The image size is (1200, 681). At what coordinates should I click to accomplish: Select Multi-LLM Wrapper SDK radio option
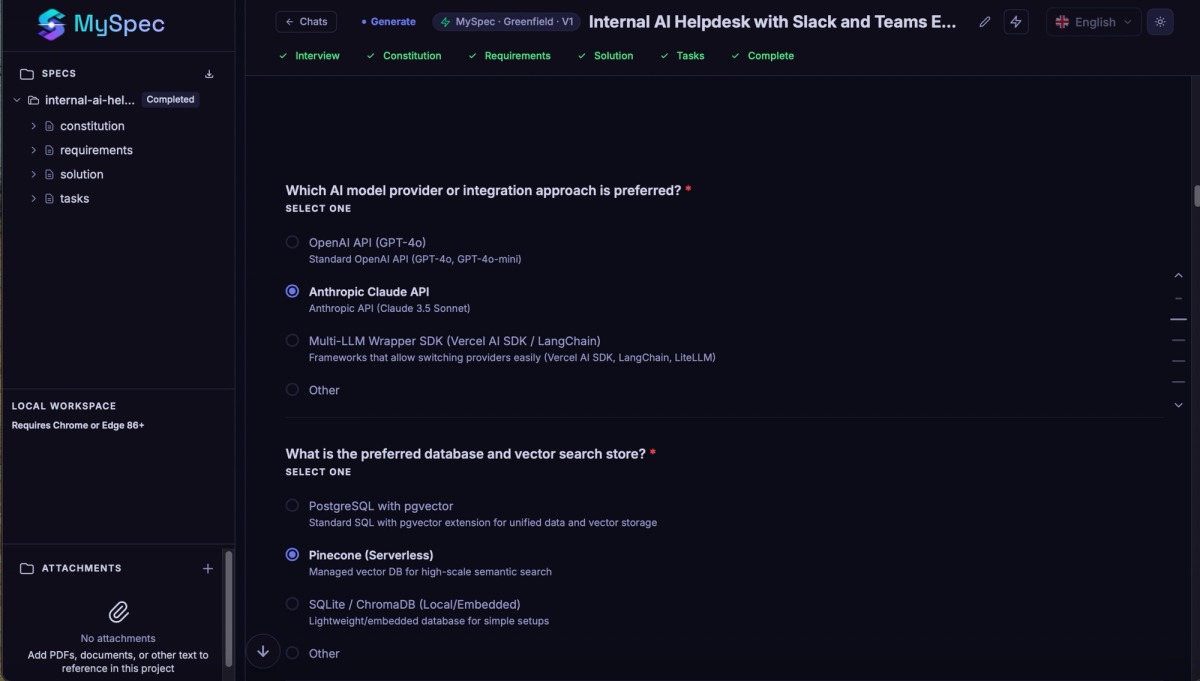[292, 340]
